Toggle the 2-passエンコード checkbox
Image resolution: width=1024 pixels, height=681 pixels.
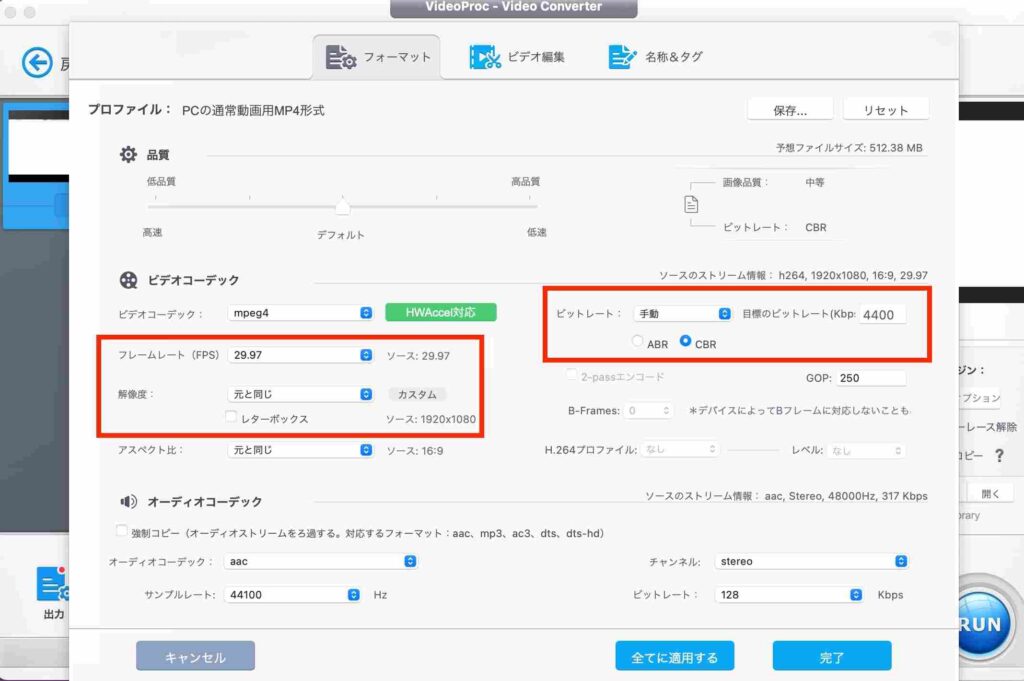click(571, 375)
